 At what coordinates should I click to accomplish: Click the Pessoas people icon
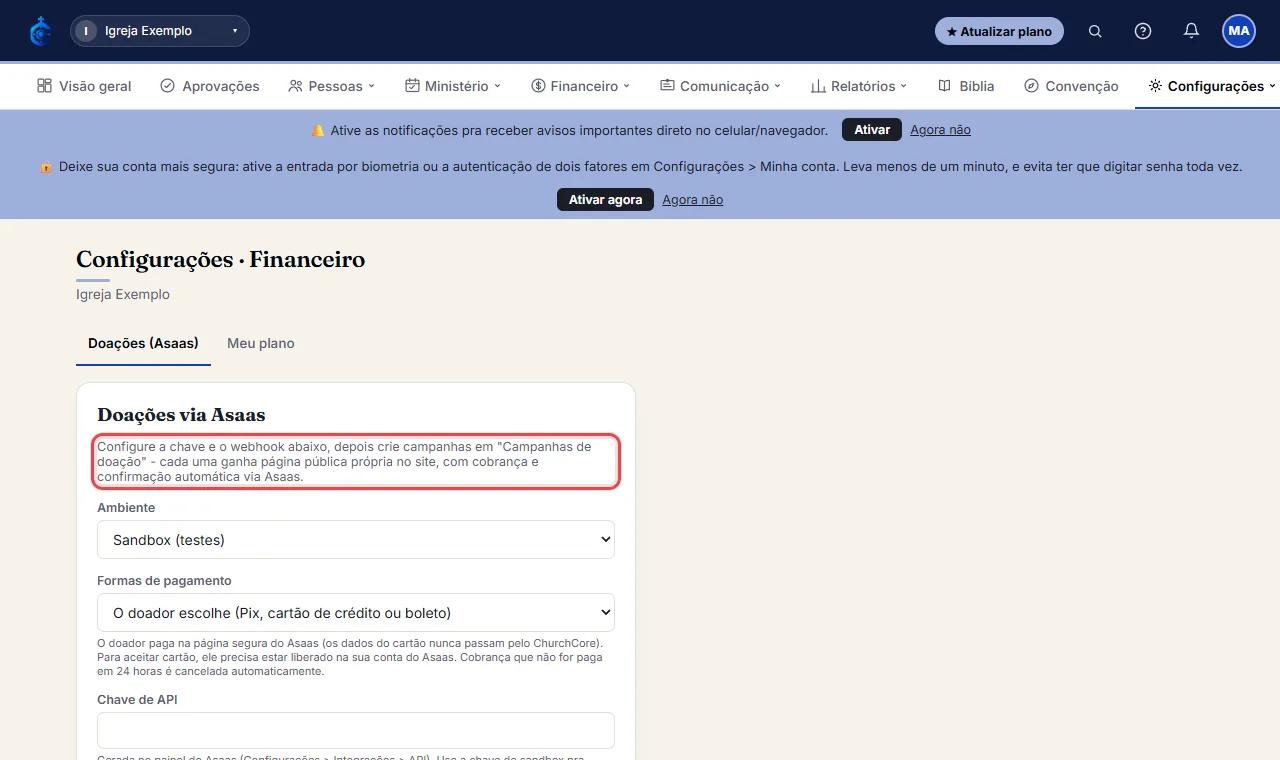295,86
